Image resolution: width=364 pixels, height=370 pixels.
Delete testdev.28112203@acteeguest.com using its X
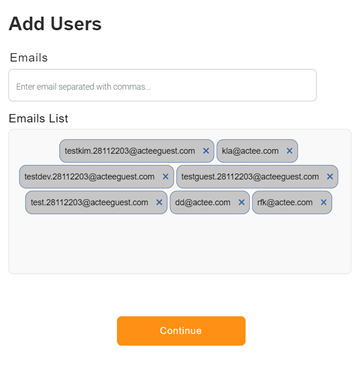[165, 177]
